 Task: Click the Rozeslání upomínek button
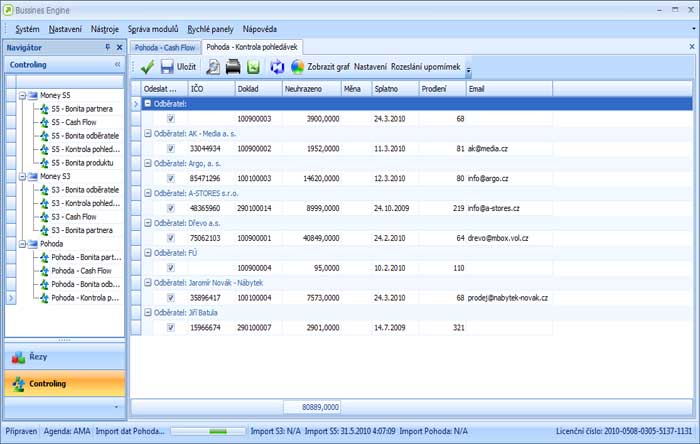coord(427,67)
